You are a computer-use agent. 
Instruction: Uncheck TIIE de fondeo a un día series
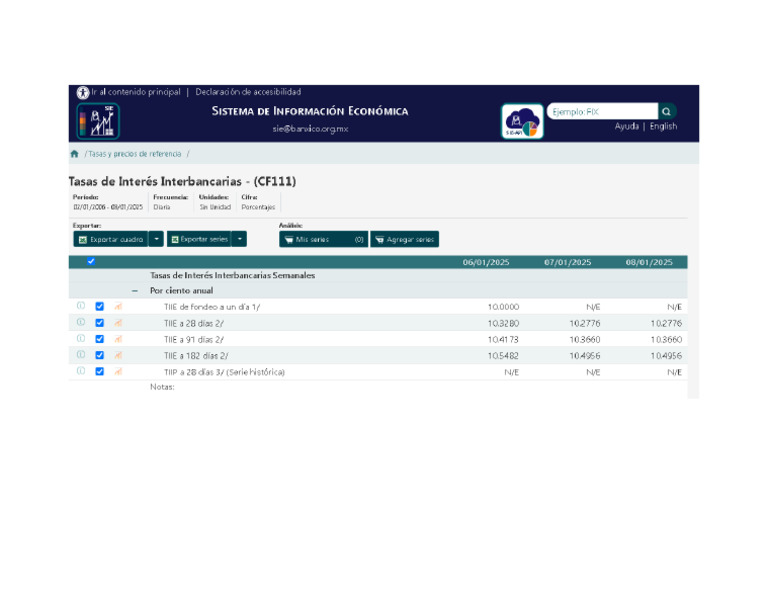99,307
